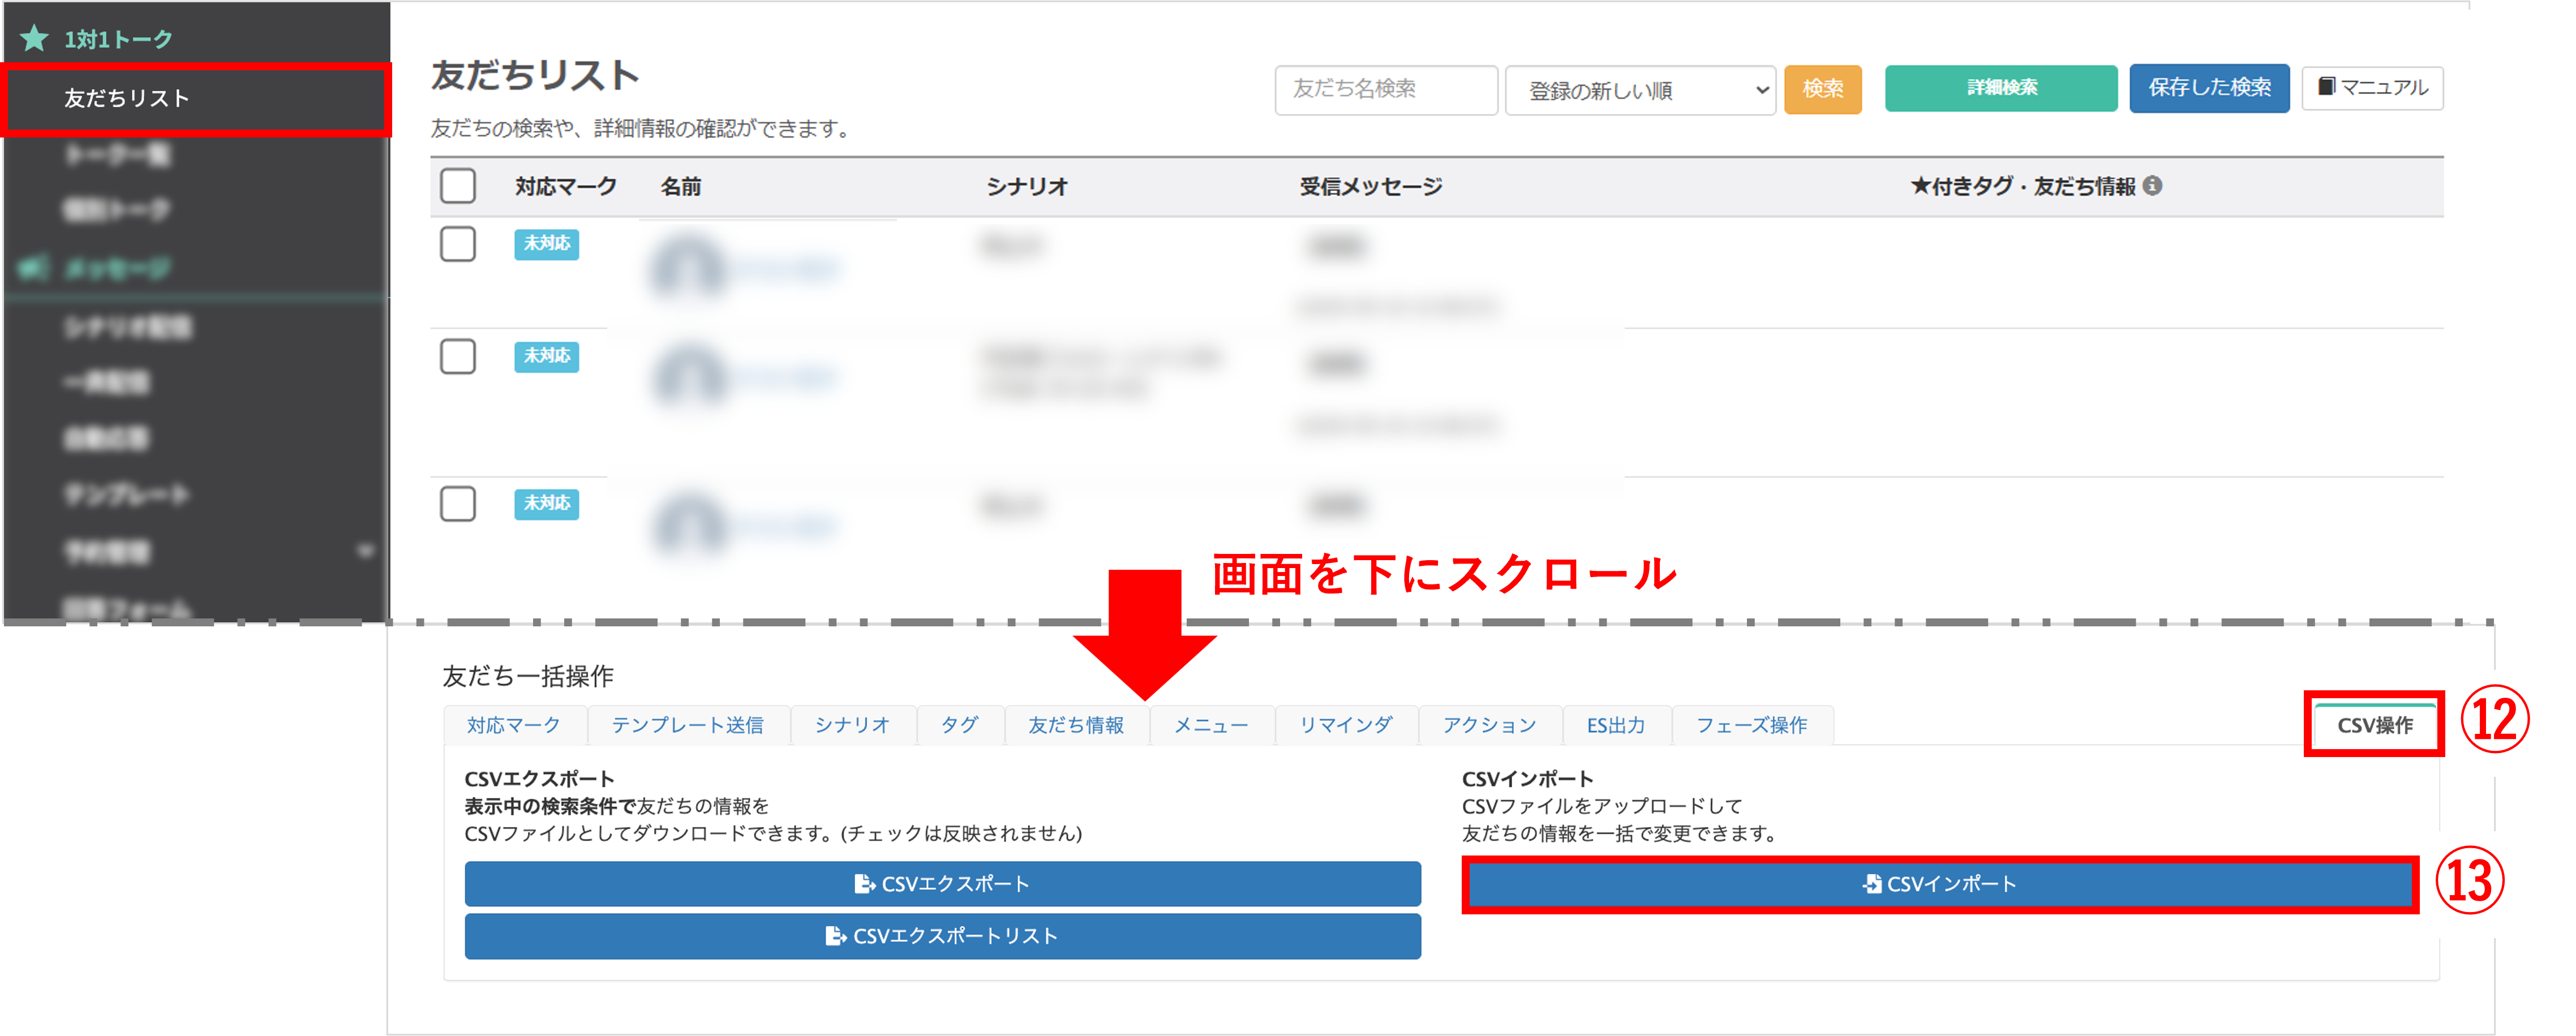Click the book icon on マニュアル button

(x=2326, y=87)
